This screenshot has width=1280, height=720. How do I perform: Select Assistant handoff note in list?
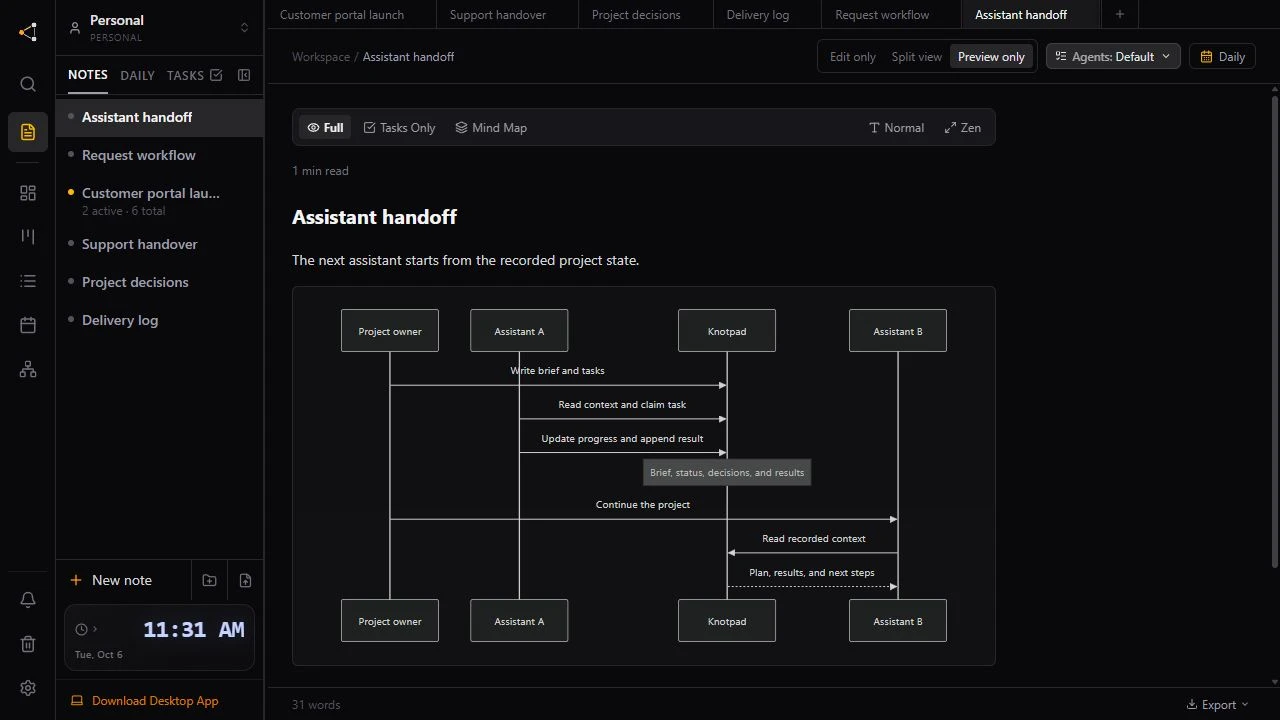160,117
